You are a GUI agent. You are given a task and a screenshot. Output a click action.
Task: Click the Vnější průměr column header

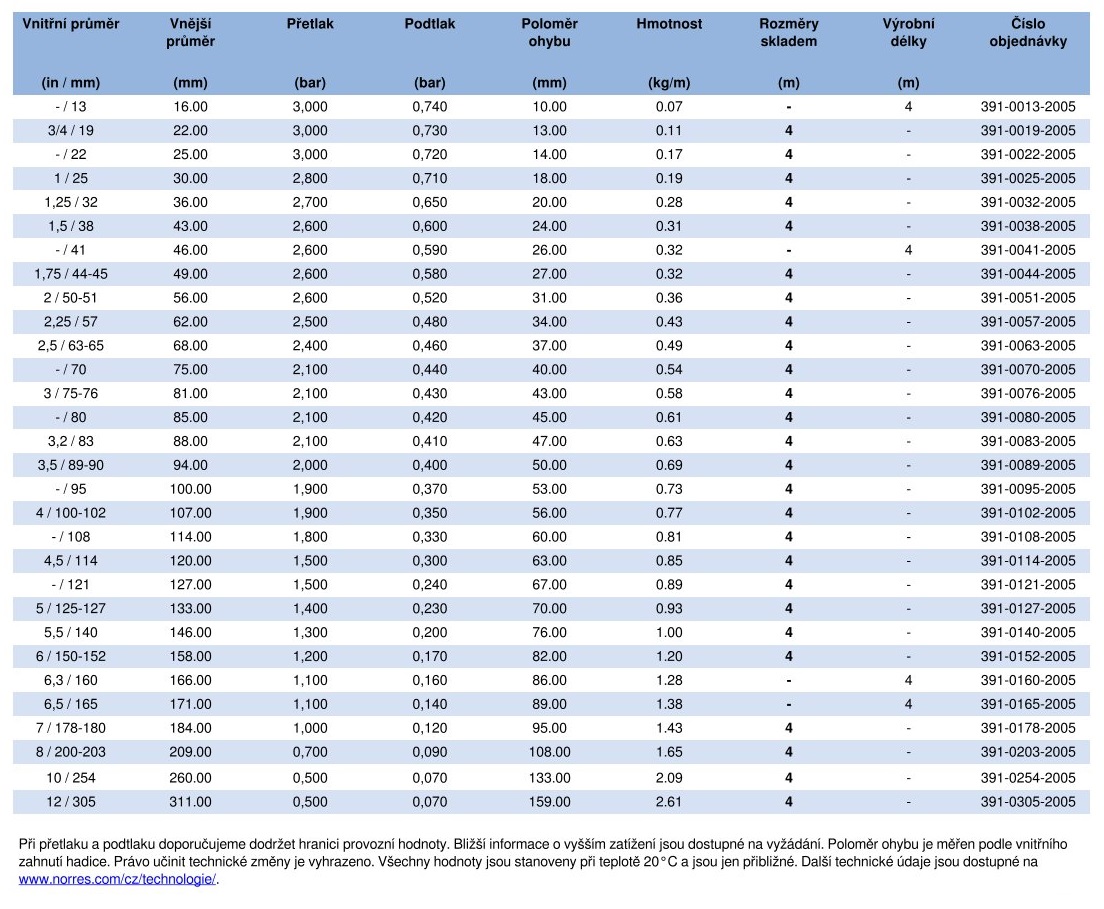tap(190, 32)
